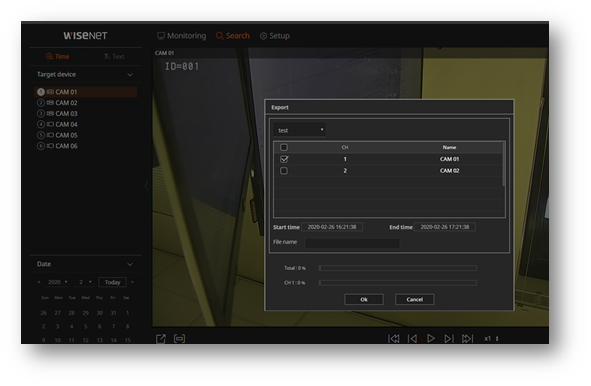Image resolution: width=591 pixels, height=386 pixels.
Task: Click the CH1 progress bar
Action: (398, 283)
